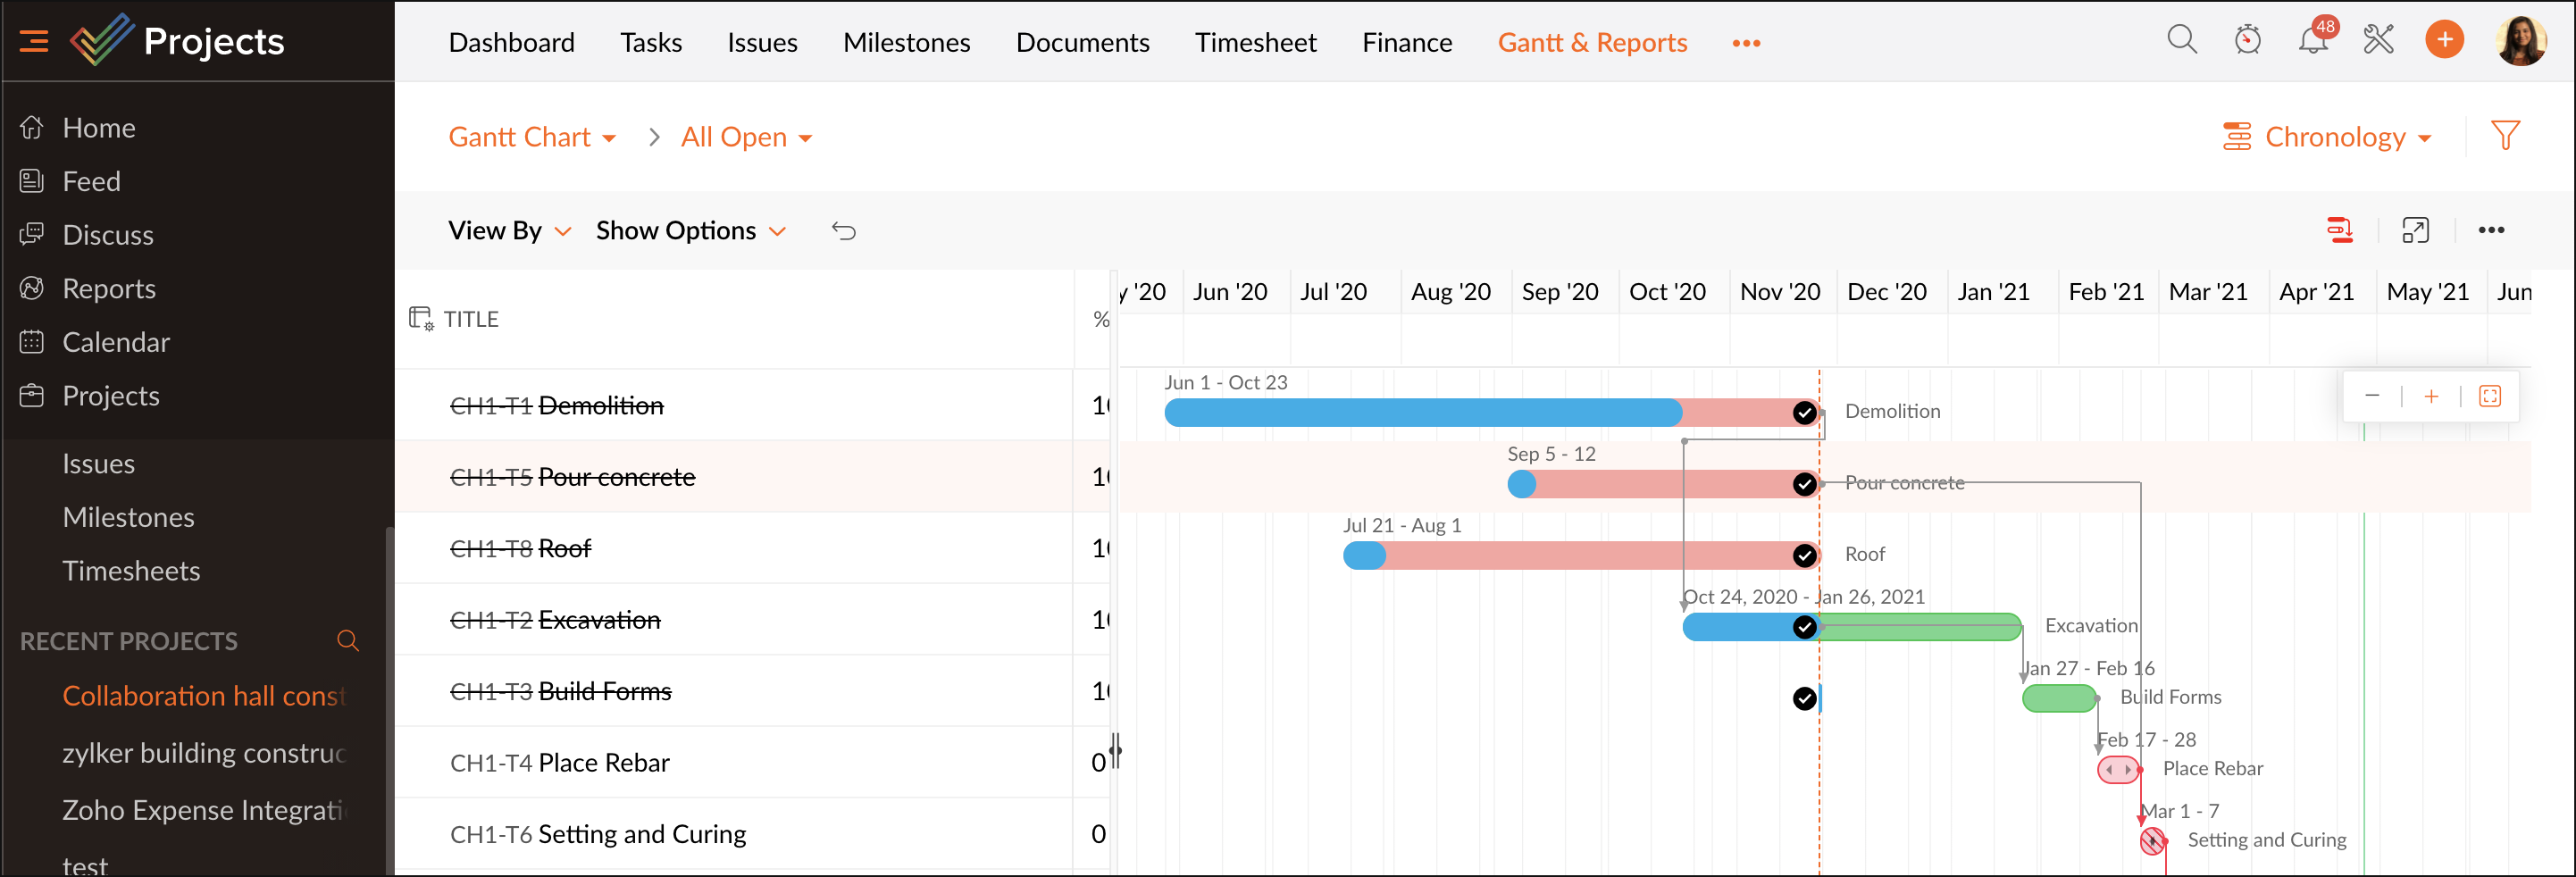Image resolution: width=2576 pixels, height=877 pixels.
Task: Zoom in the Gantt chart with plus
Action: point(2431,396)
